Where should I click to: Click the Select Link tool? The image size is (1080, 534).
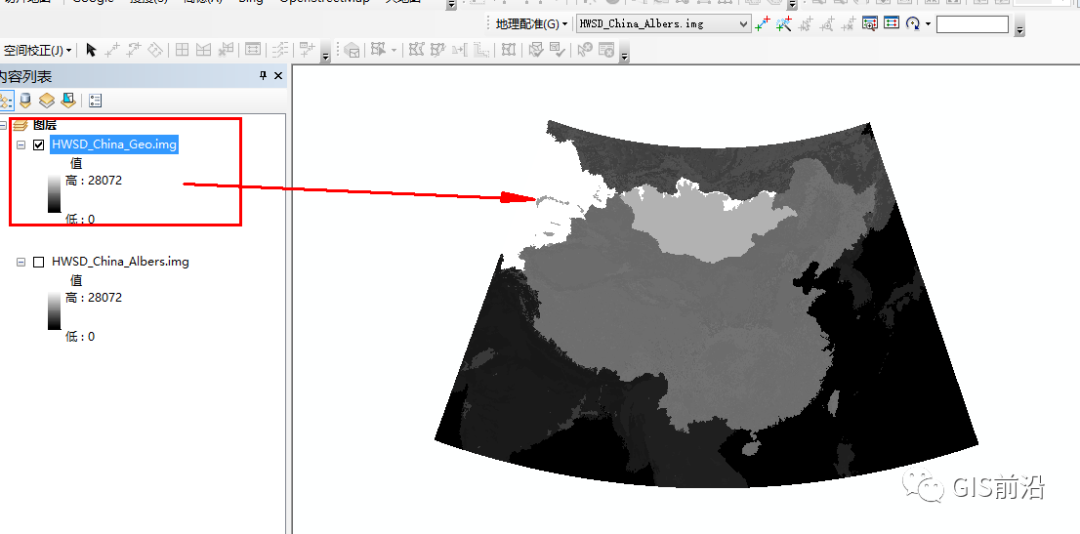click(806, 24)
